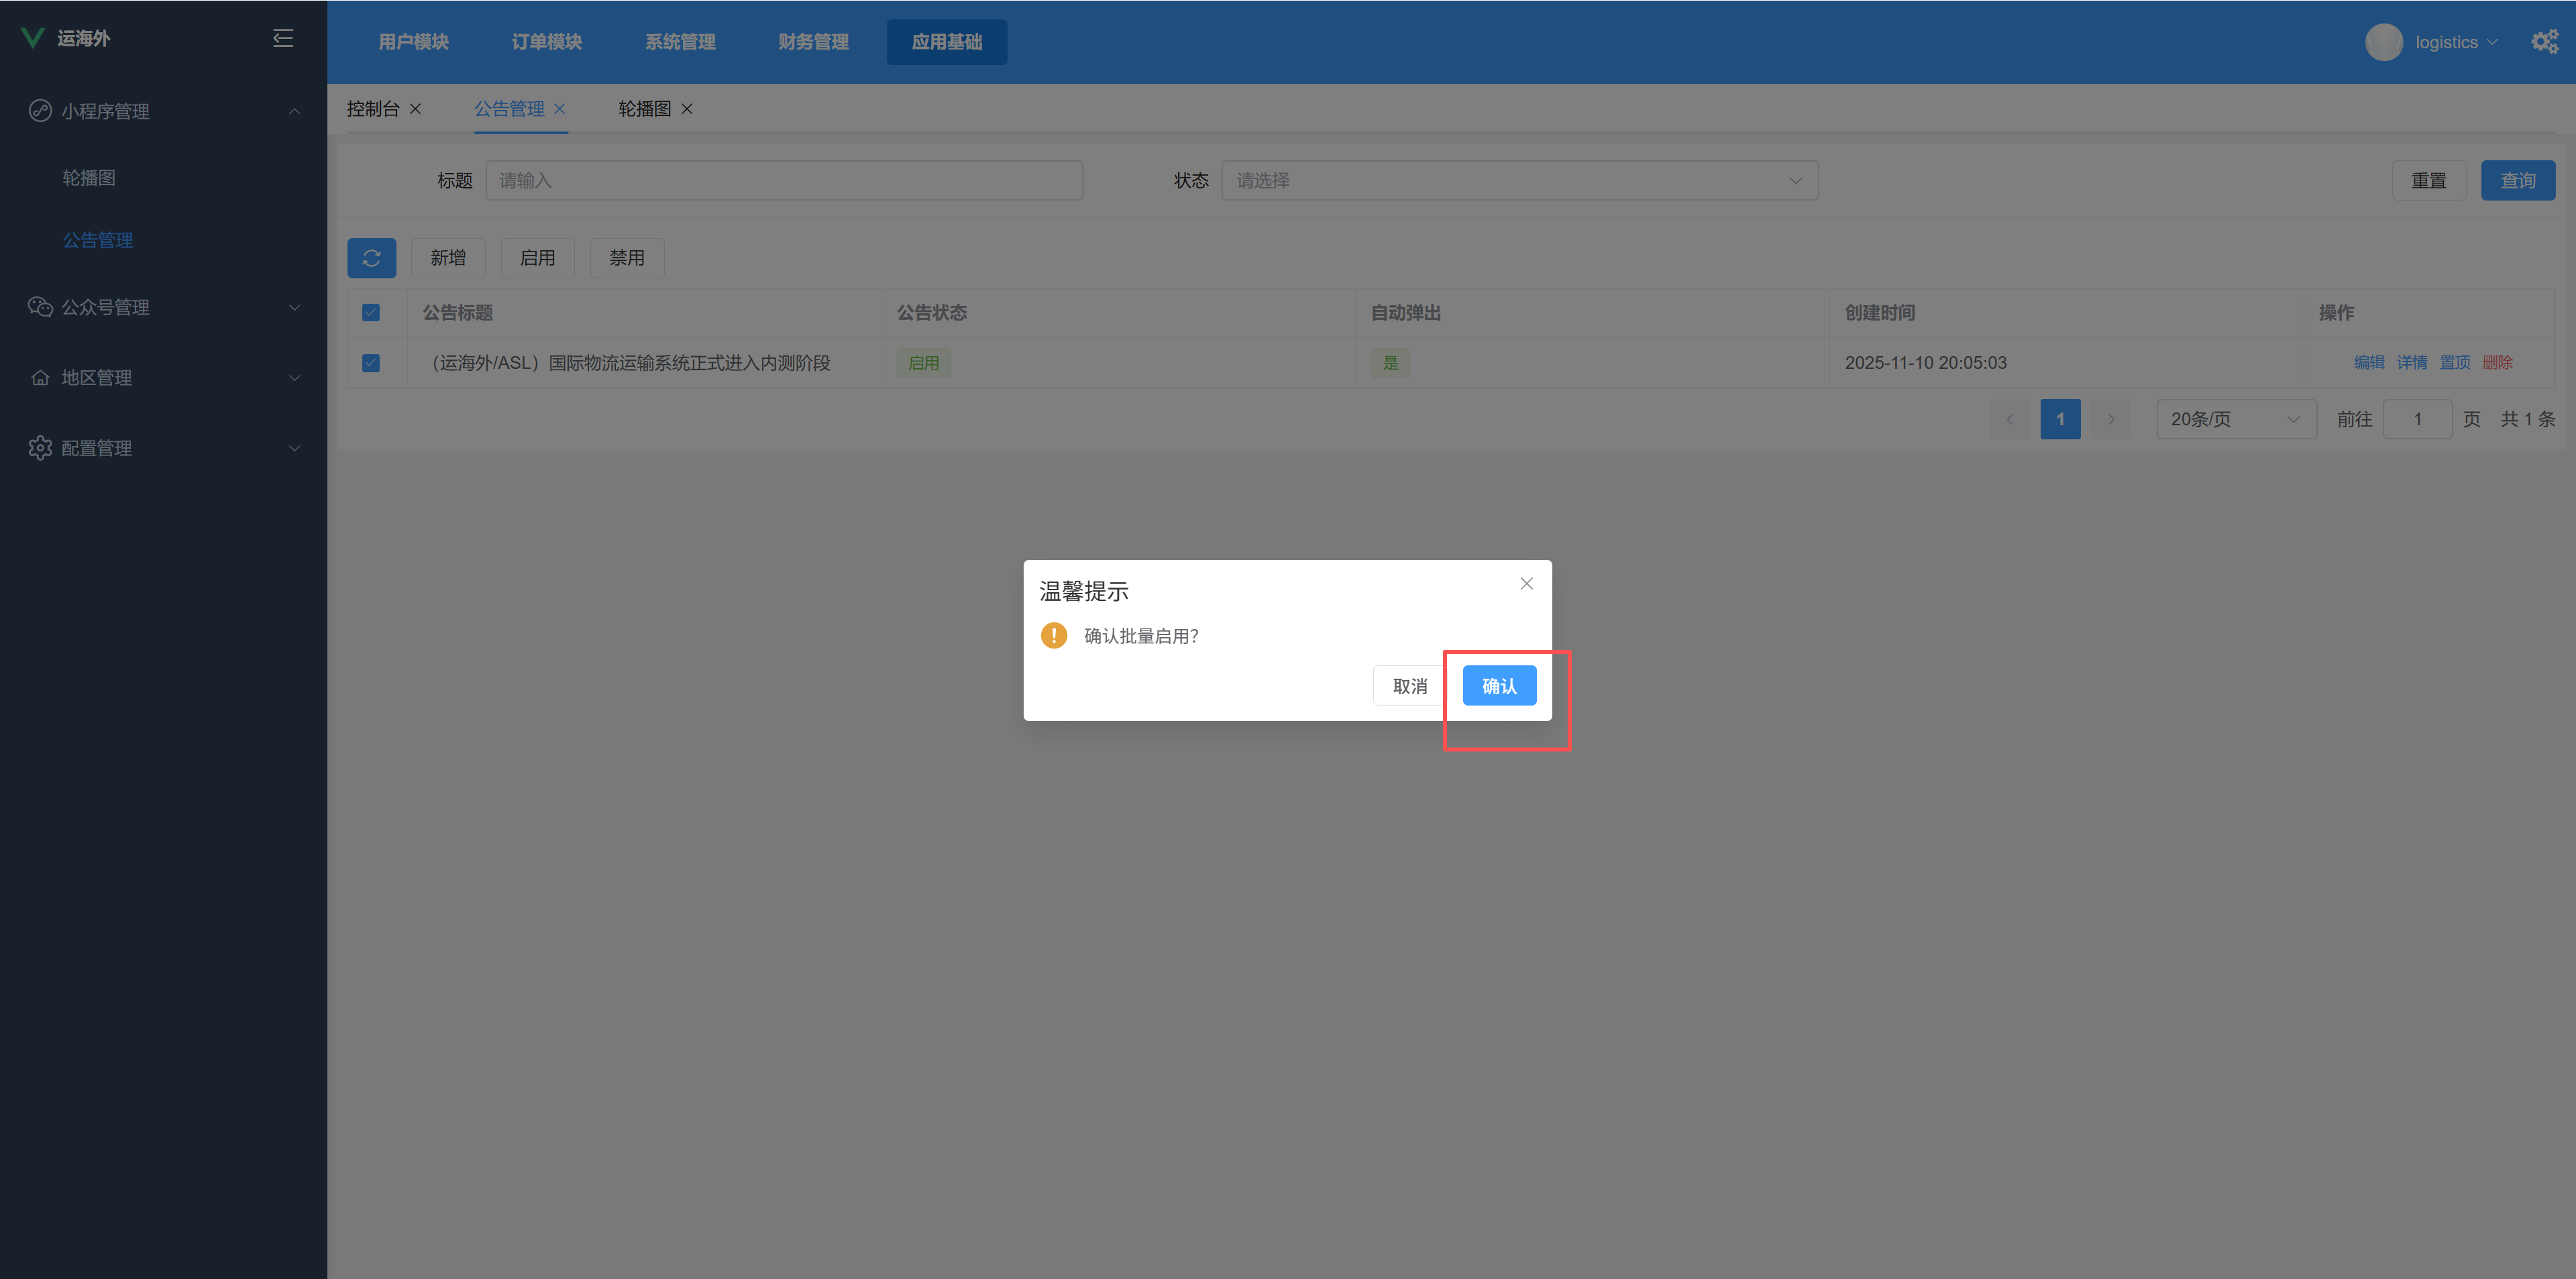Click the refresh icon above the table
Image resolution: width=2576 pixels, height=1279 pixels.
pyautogui.click(x=371, y=258)
